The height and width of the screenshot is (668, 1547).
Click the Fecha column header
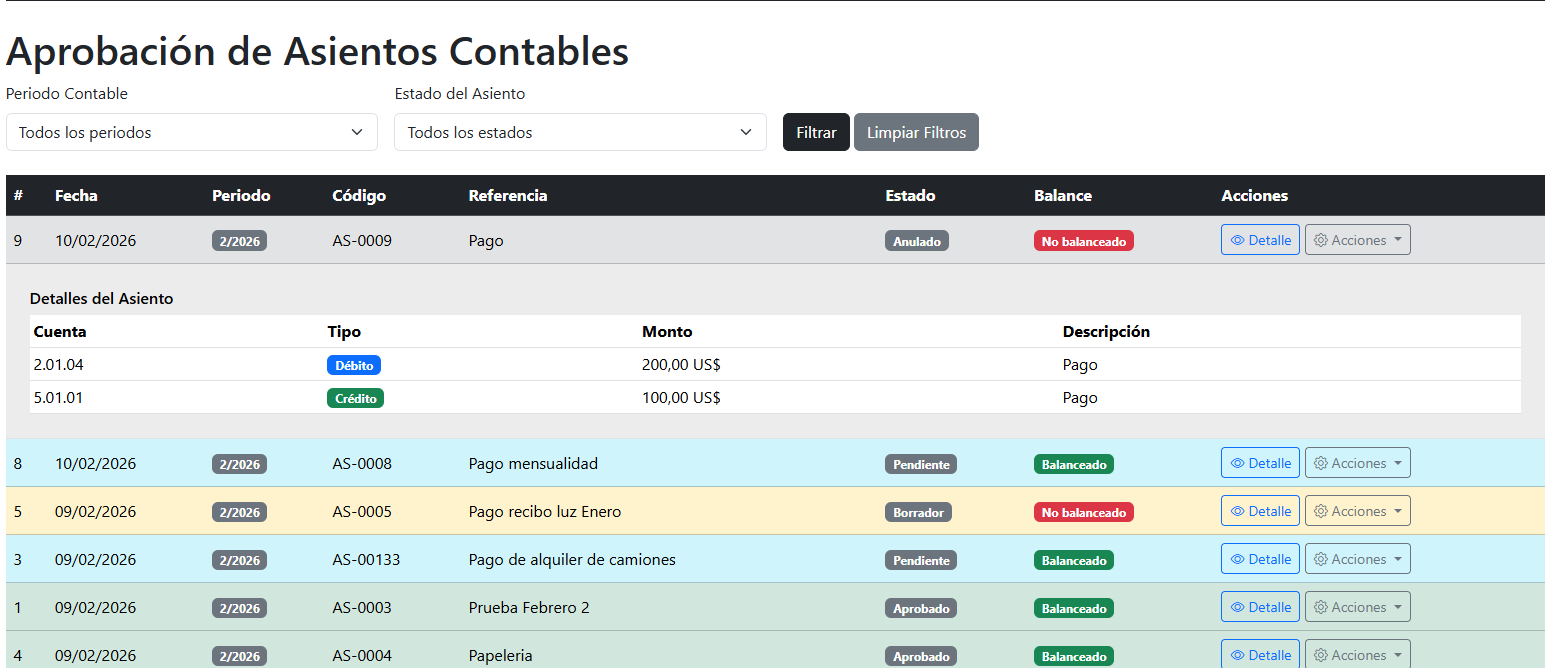point(76,196)
